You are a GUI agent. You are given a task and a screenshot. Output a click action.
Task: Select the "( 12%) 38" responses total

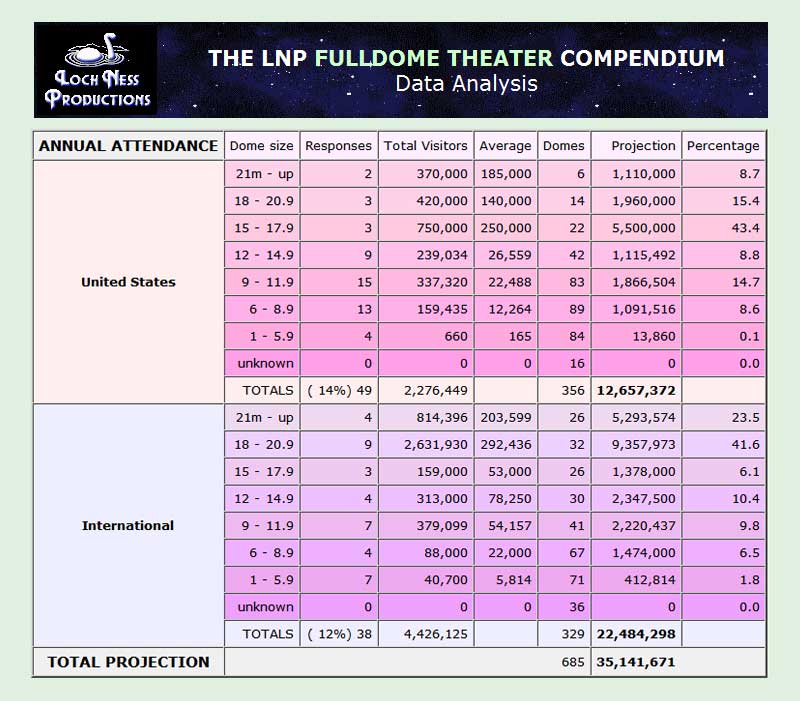(339, 634)
